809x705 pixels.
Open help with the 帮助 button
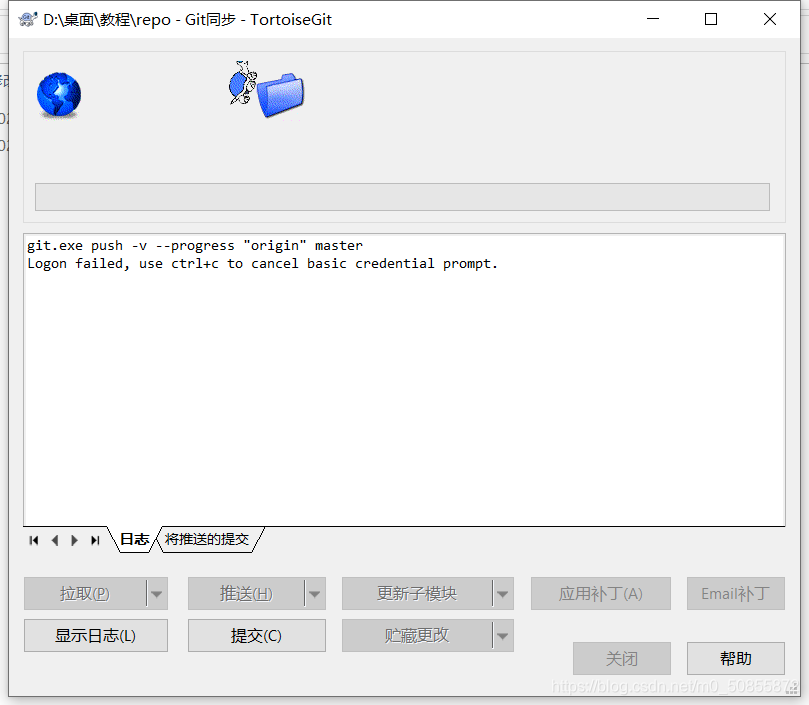[x=736, y=659]
